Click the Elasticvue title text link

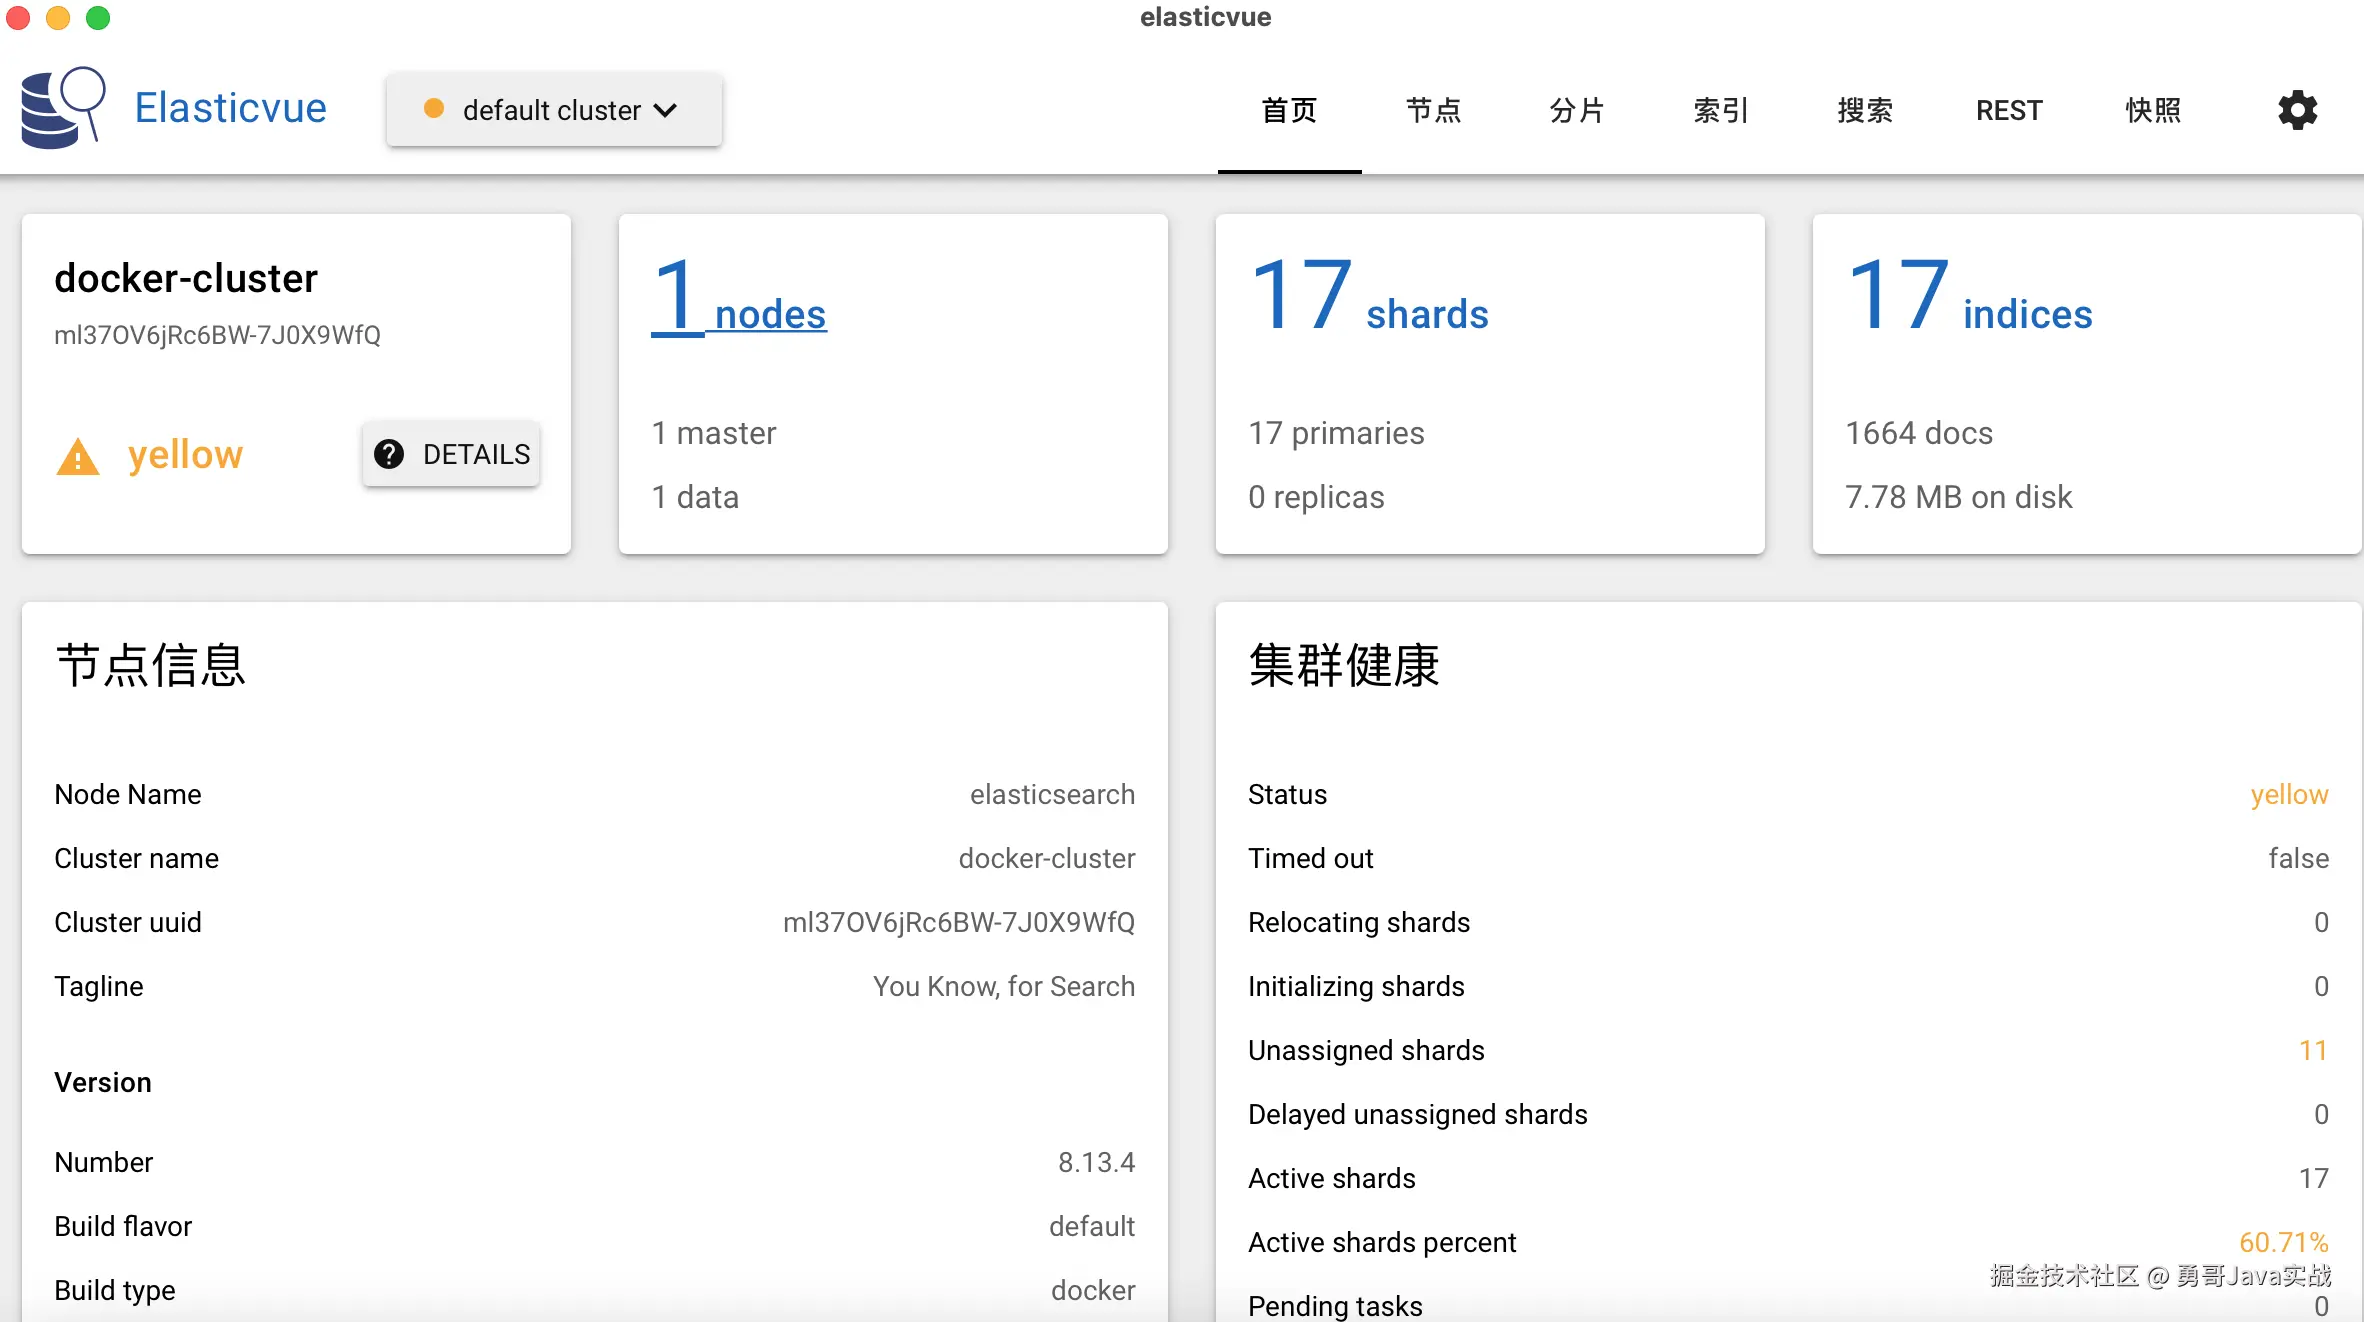pos(231,108)
